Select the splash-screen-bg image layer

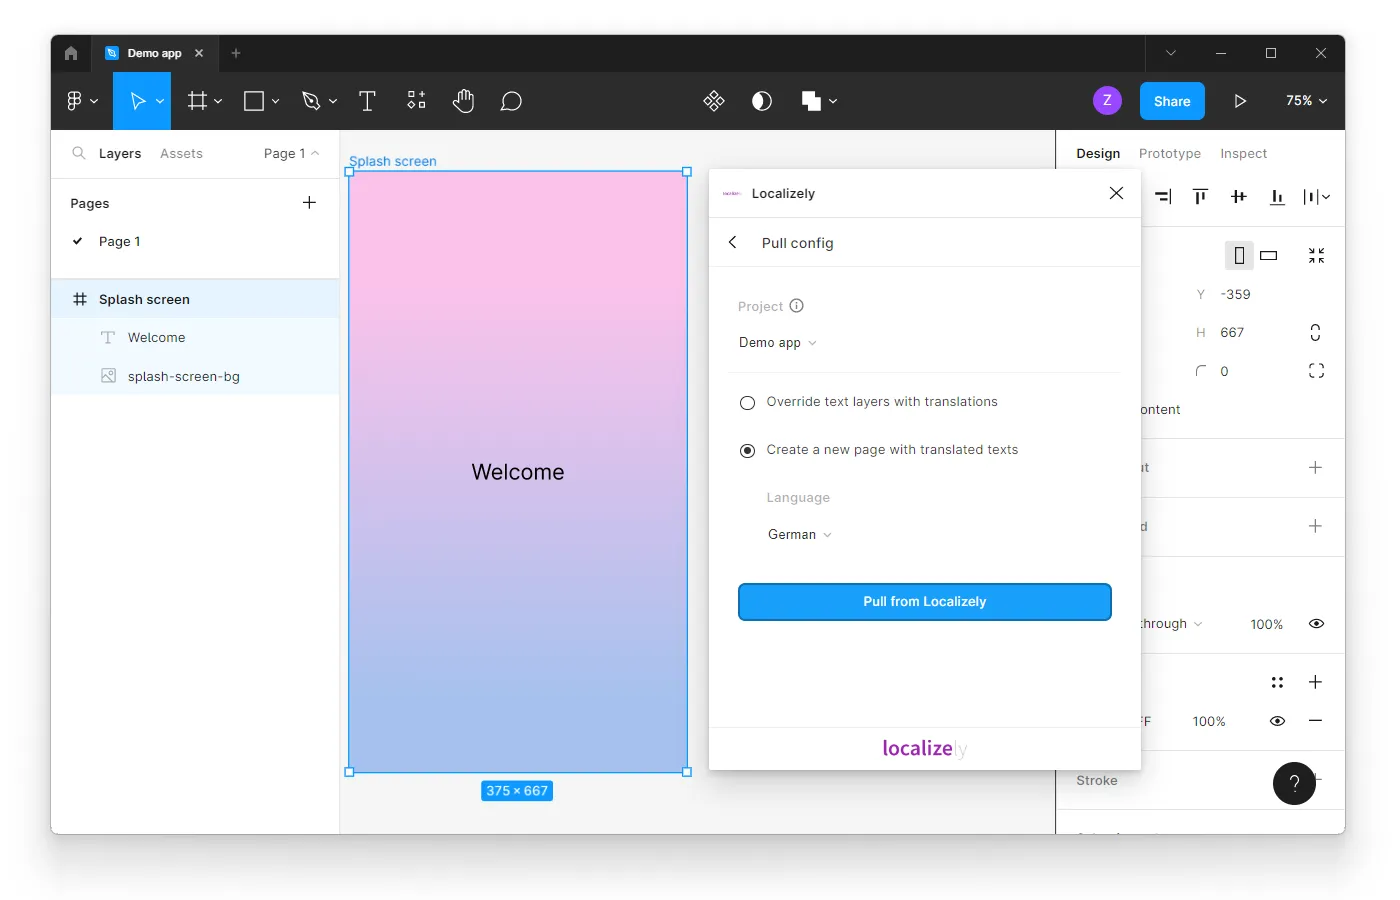tap(195, 376)
